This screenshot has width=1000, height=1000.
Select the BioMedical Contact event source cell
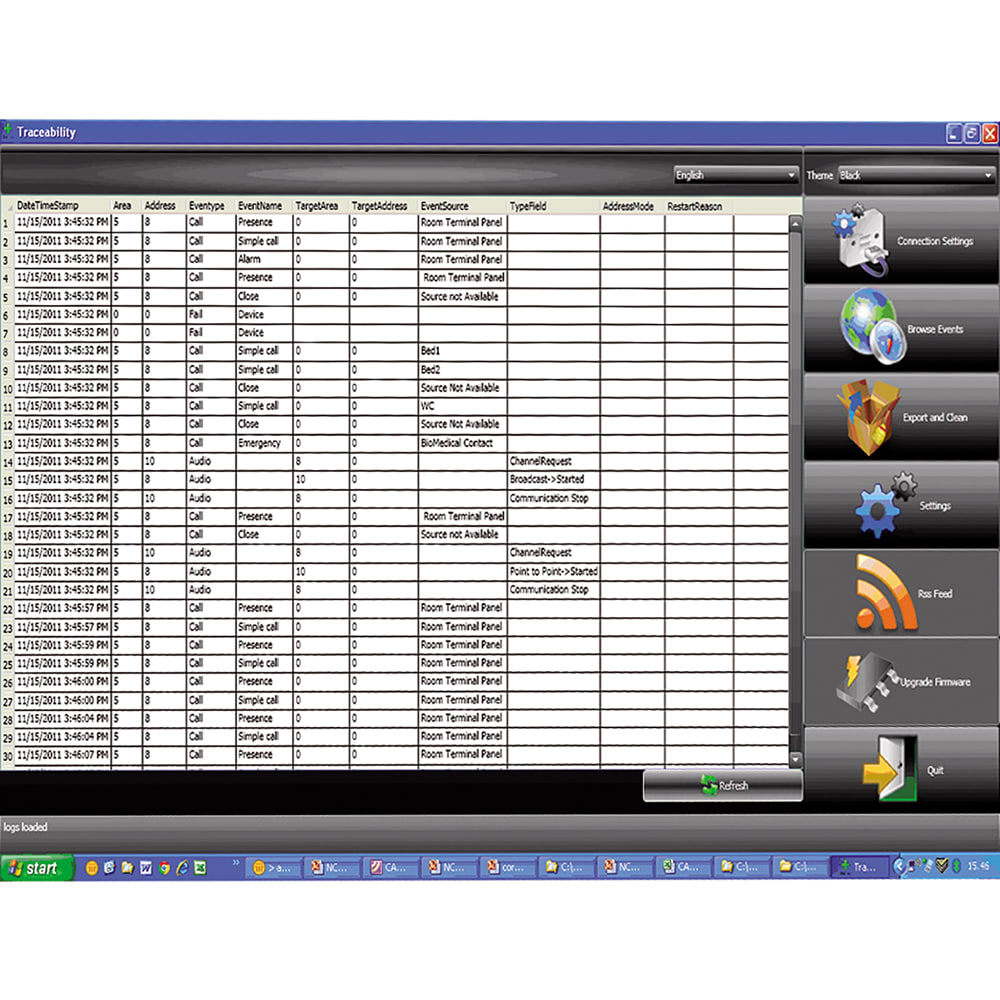click(461, 443)
